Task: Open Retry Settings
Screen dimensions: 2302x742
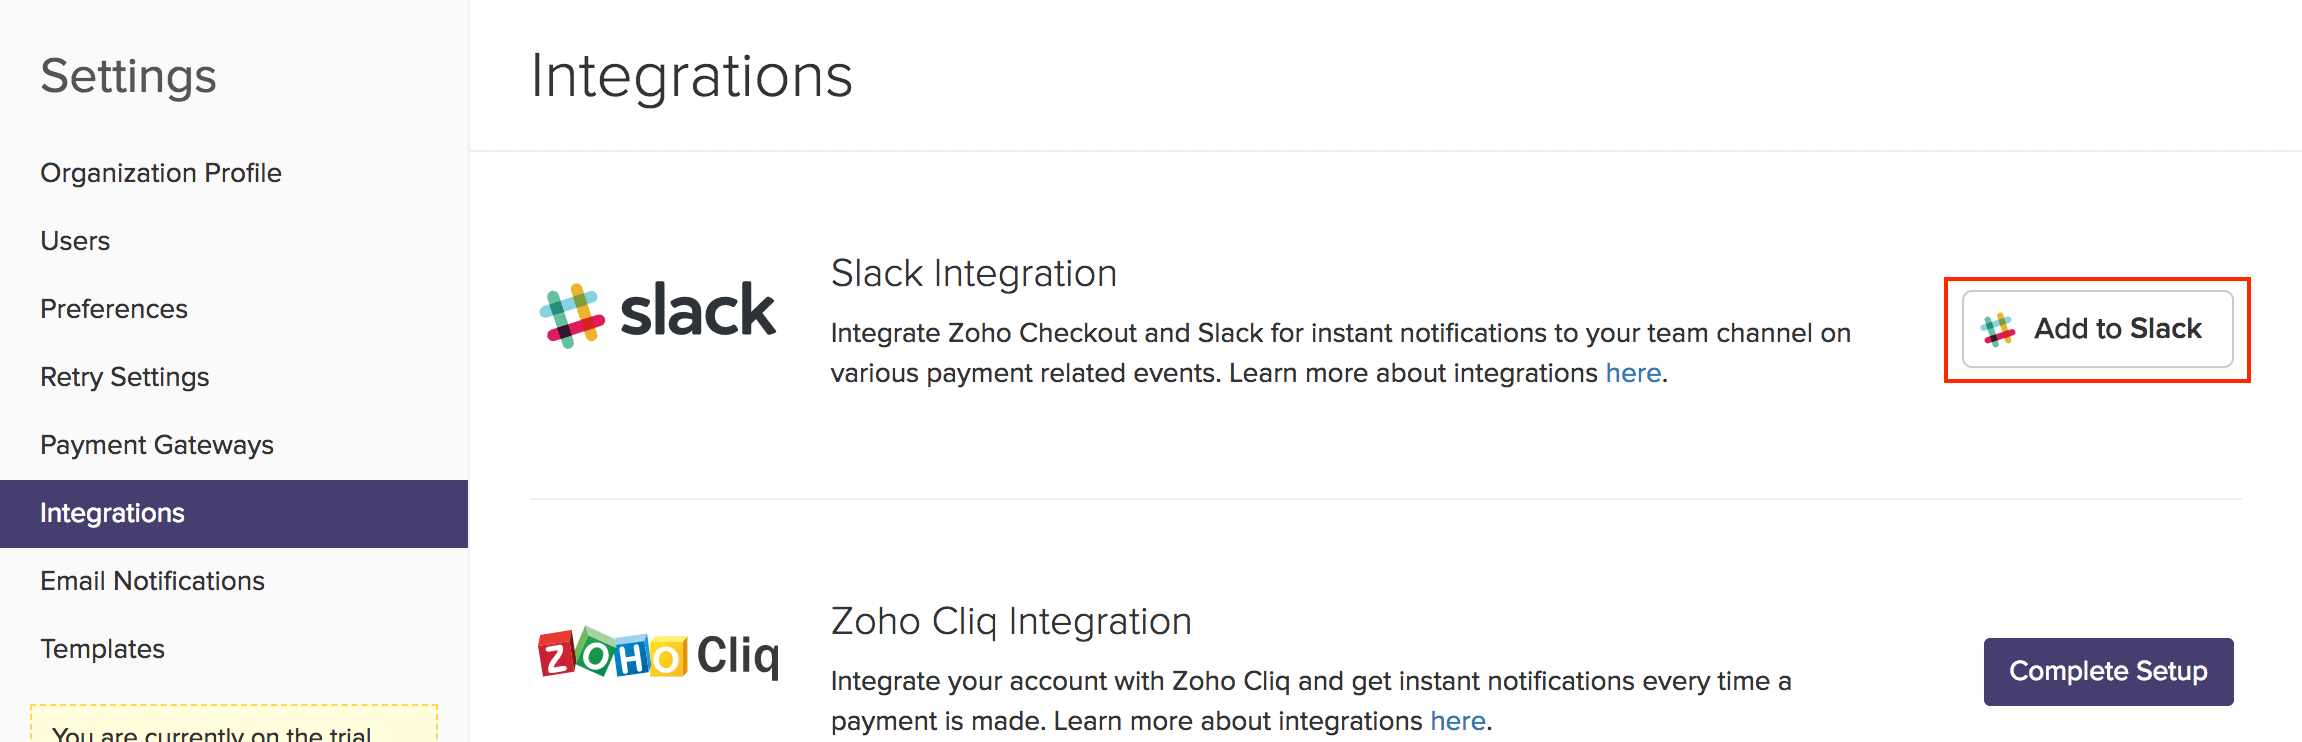Action: pyautogui.click(x=125, y=377)
